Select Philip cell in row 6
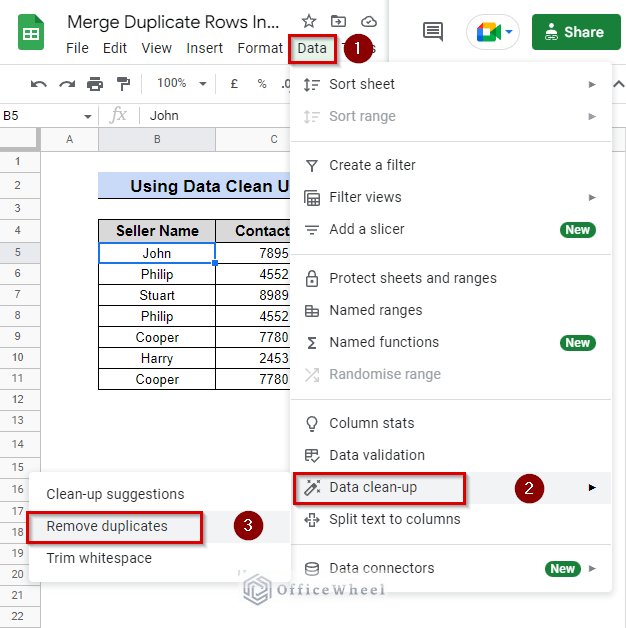Image resolution: width=626 pixels, height=628 pixels. tap(157, 274)
